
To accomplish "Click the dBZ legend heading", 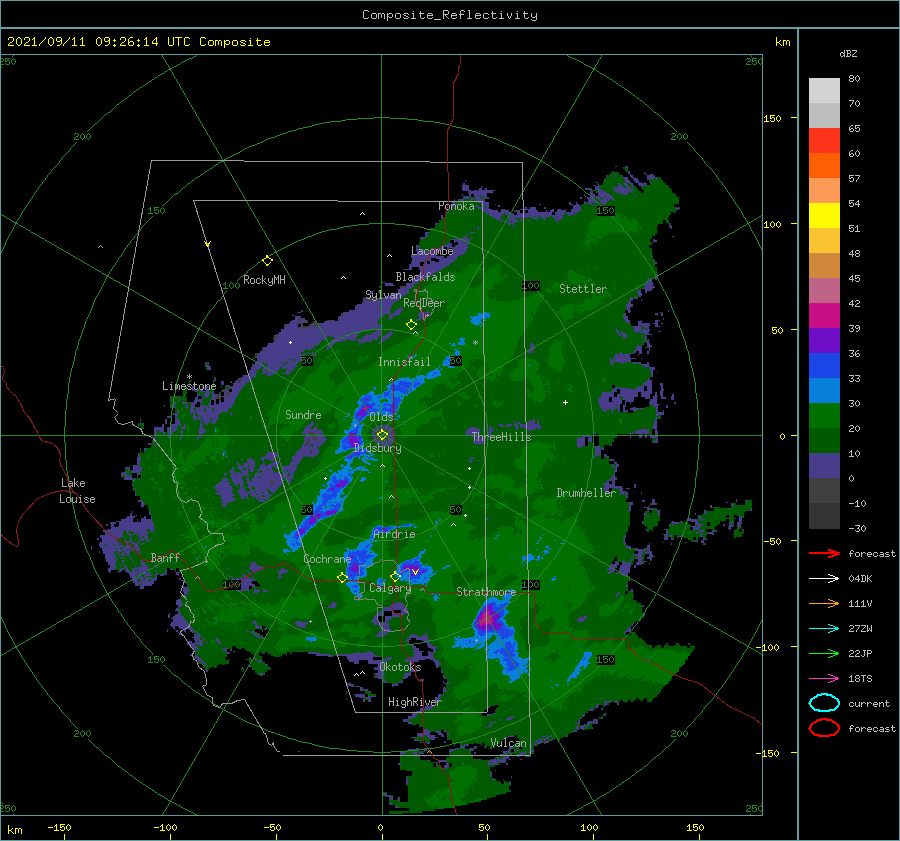I will pyautogui.click(x=848, y=53).
